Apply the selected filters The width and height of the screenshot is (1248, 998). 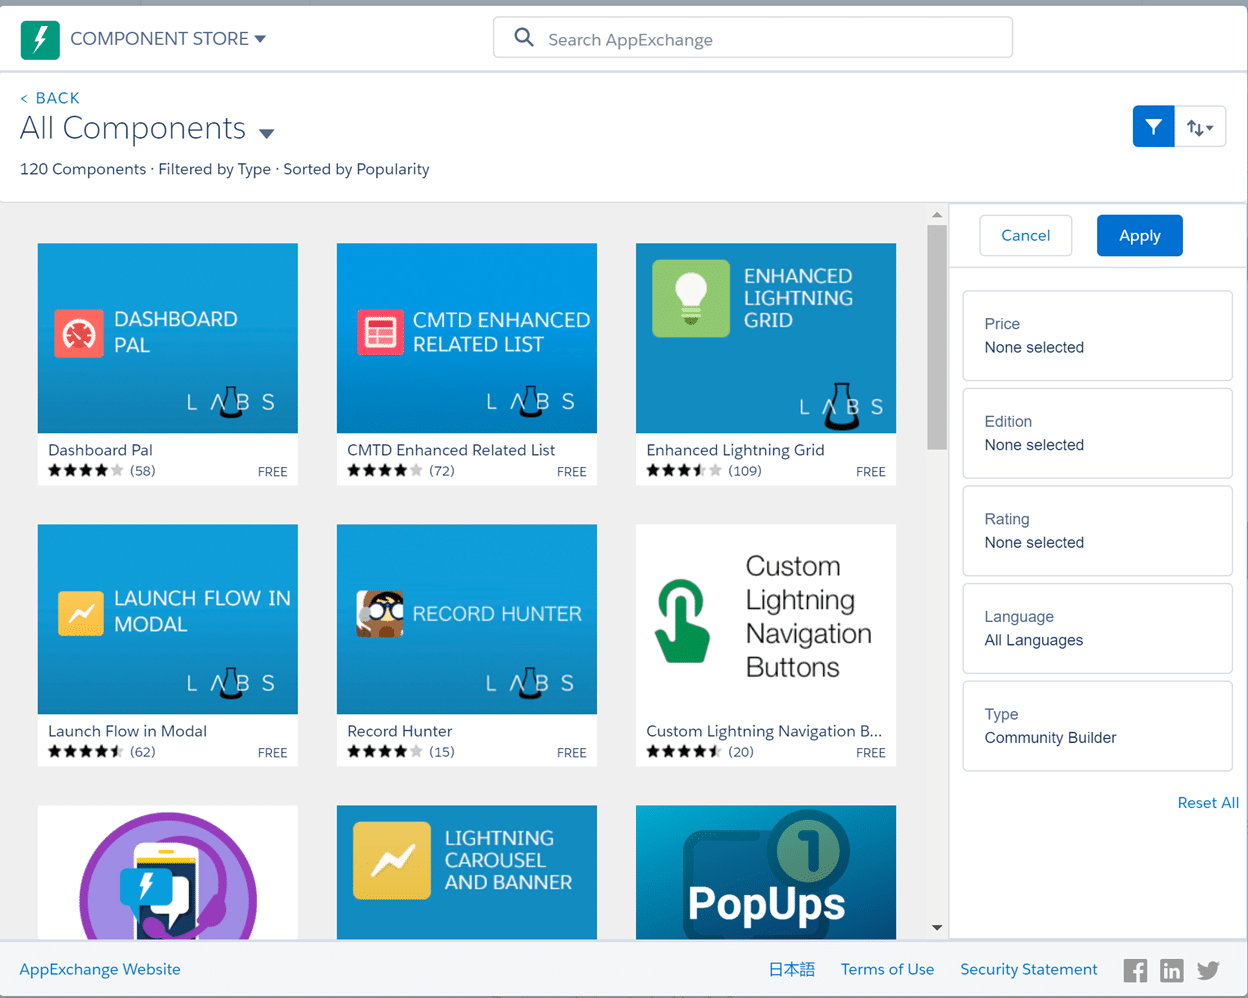[x=1139, y=235]
